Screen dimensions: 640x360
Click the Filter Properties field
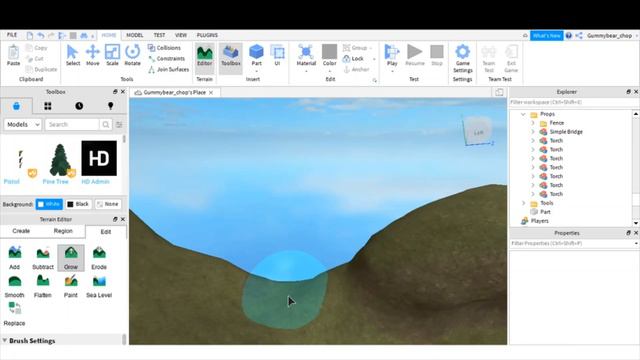571,243
